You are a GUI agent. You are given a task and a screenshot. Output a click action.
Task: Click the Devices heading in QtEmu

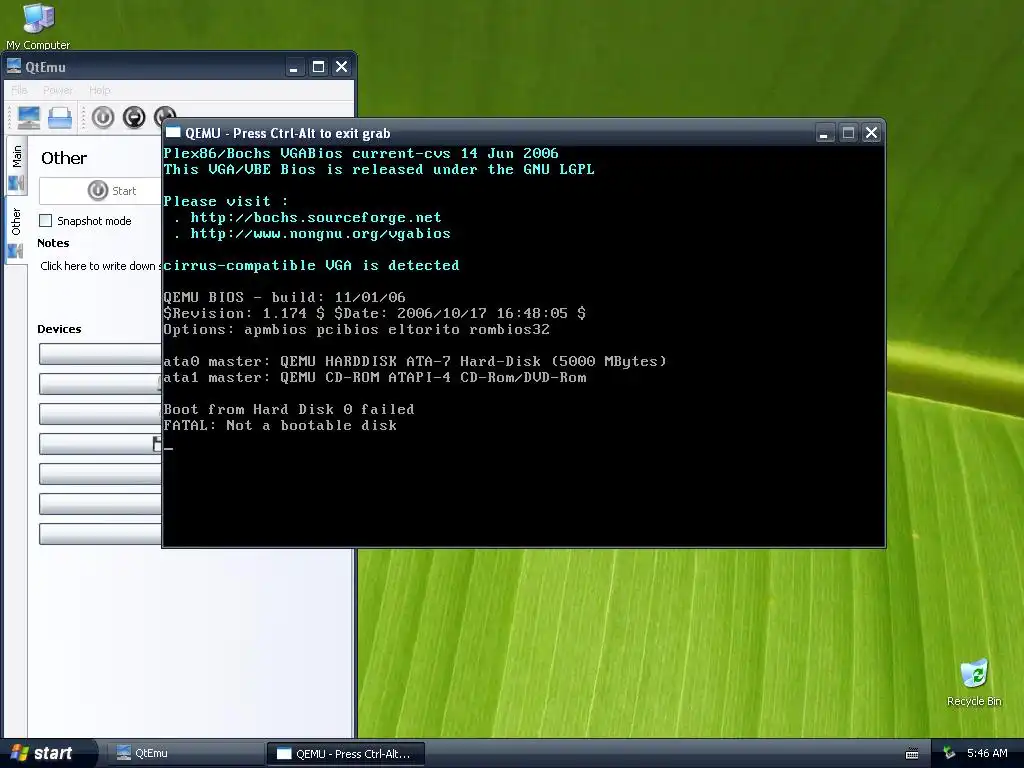(59, 329)
